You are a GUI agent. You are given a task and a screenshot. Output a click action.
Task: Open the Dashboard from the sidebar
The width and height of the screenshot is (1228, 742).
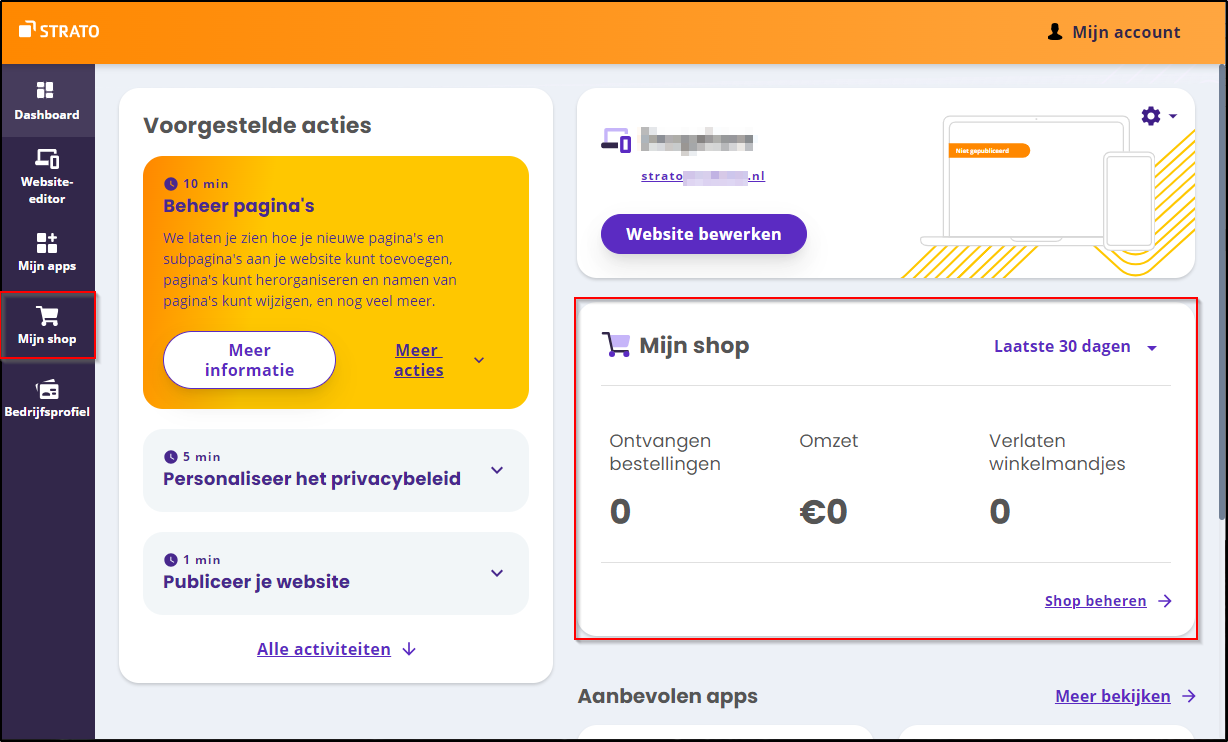(48, 100)
